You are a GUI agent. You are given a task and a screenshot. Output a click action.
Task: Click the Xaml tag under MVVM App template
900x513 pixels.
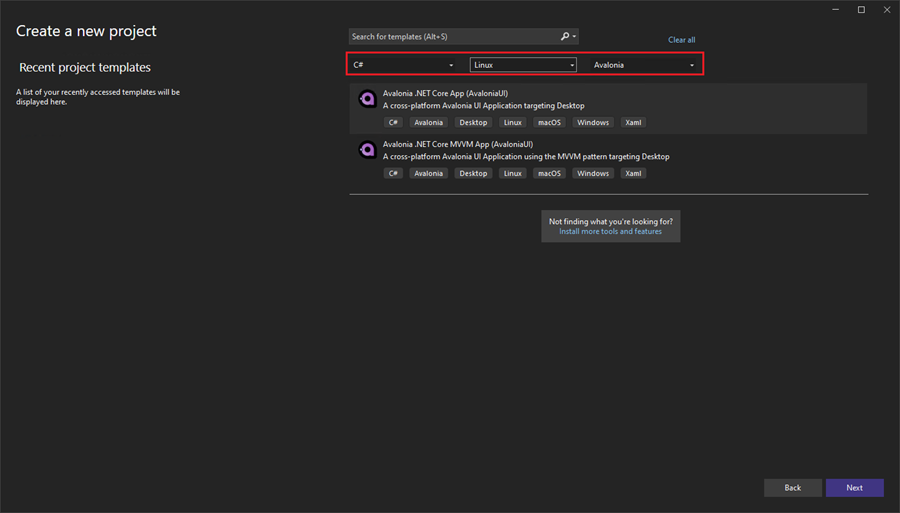coord(633,173)
